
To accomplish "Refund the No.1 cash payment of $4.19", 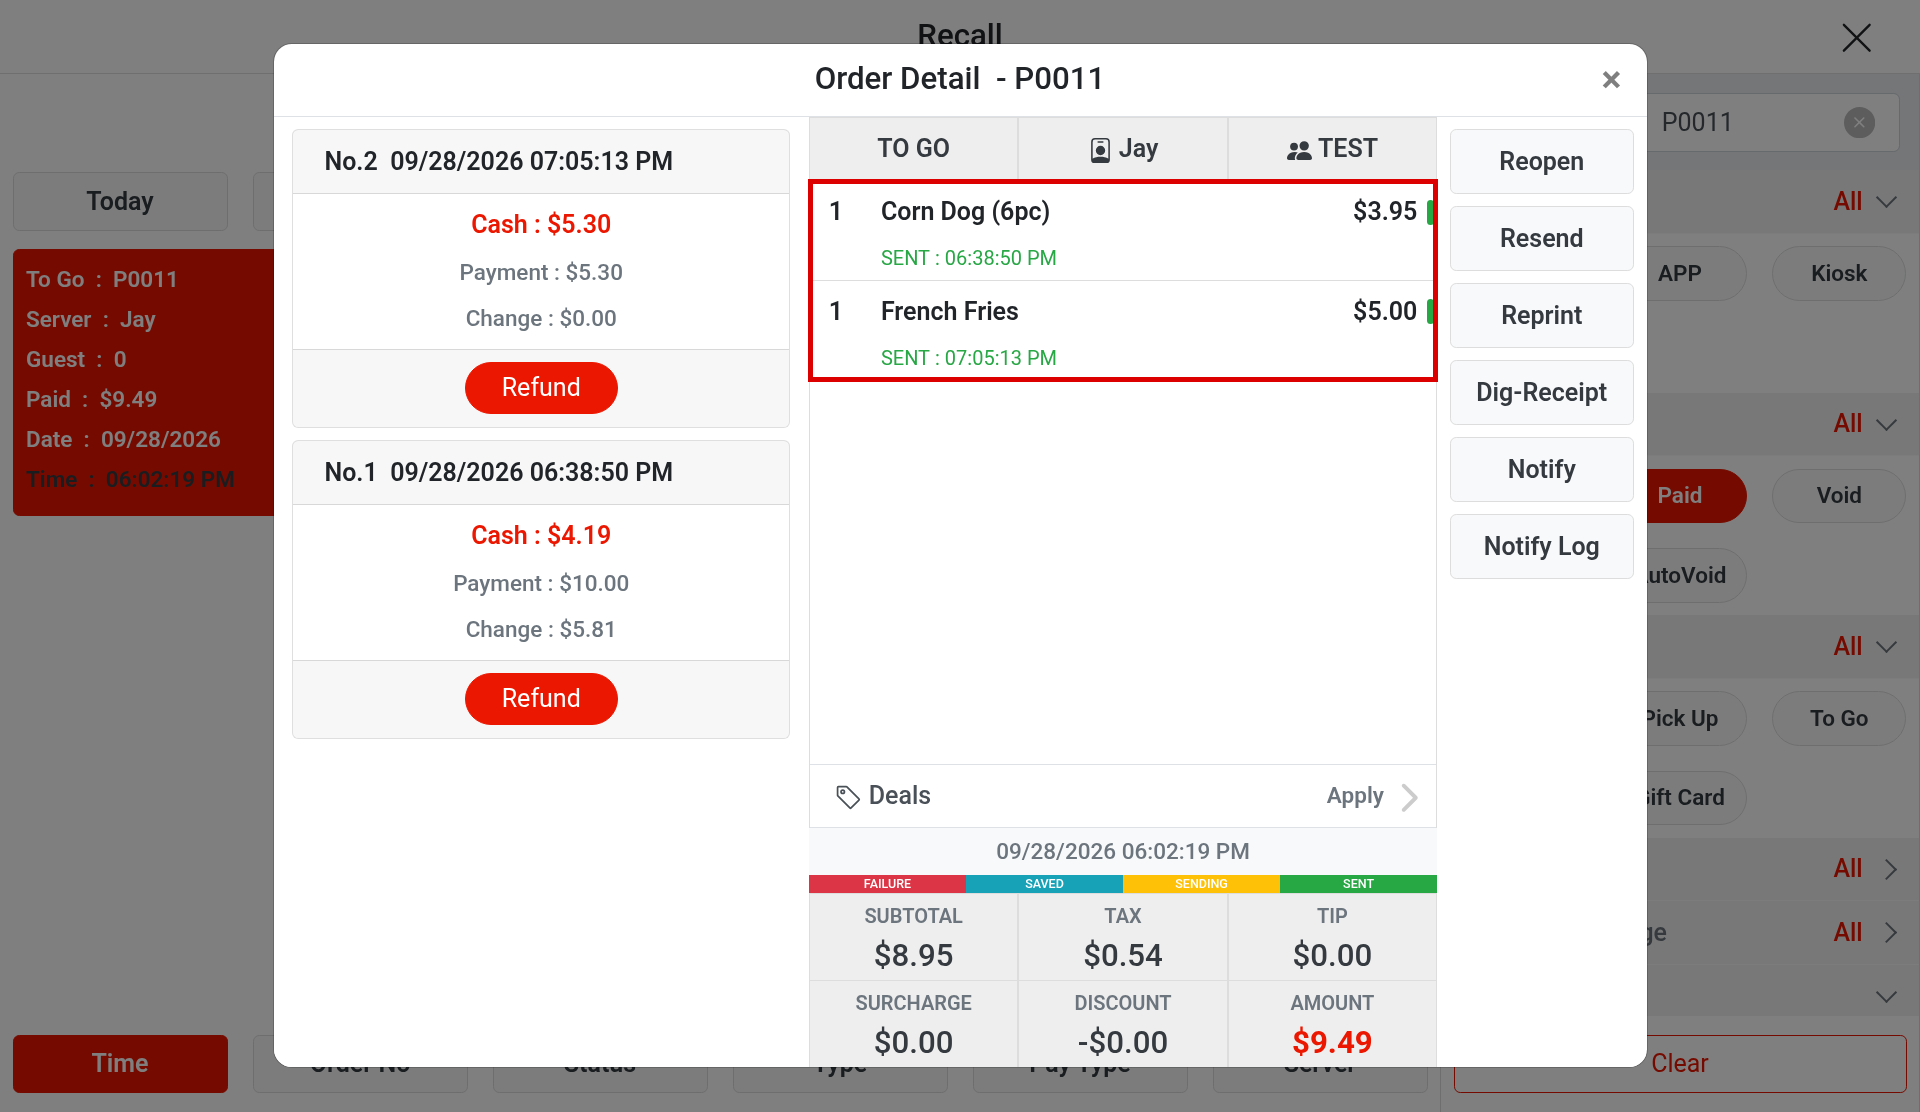I will [541, 699].
